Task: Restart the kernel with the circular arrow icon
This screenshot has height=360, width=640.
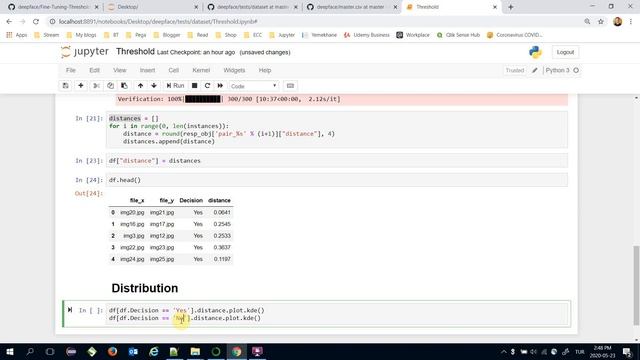Action: pyautogui.click(x=207, y=86)
